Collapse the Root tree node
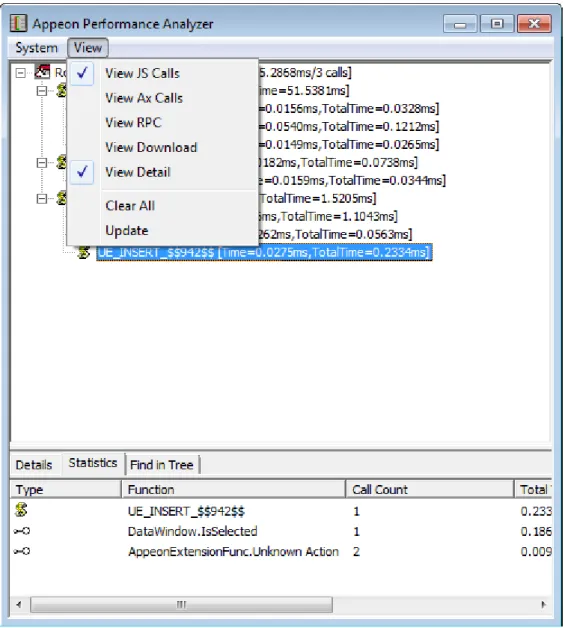 point(20,72)
